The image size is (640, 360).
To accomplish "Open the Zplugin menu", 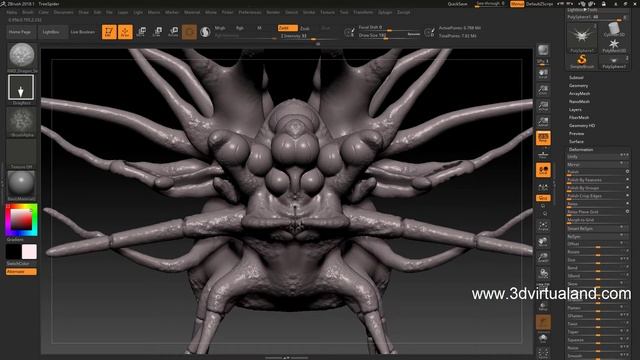I will tap(384, 12).
